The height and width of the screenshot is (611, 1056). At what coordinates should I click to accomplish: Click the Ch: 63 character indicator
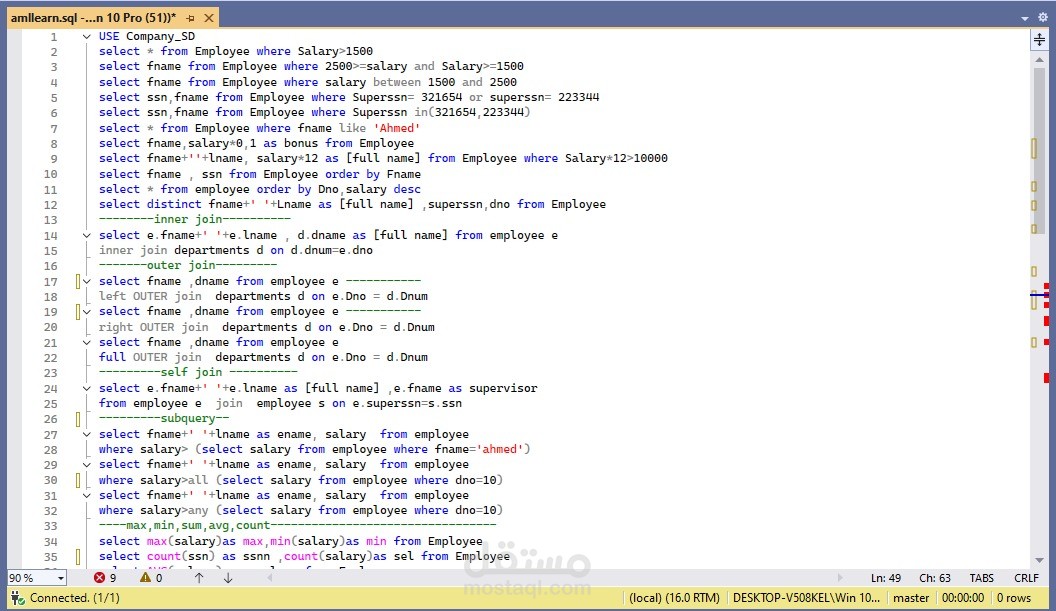point(935,578)
